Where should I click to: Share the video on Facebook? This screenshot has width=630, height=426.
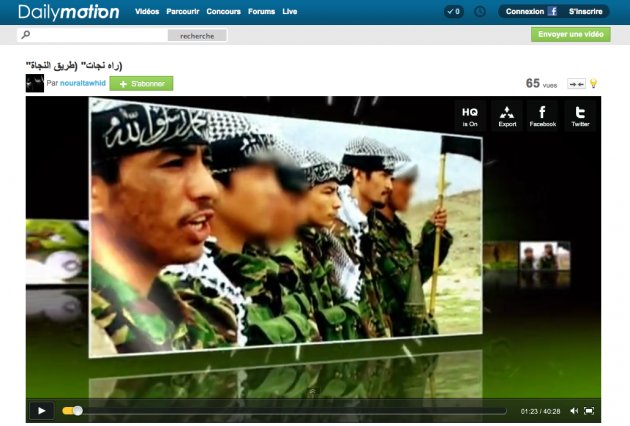point(542,115)
